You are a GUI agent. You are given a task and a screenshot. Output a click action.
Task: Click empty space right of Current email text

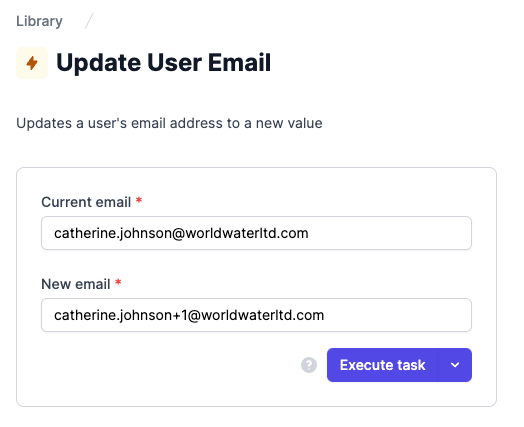click(388, 233)
